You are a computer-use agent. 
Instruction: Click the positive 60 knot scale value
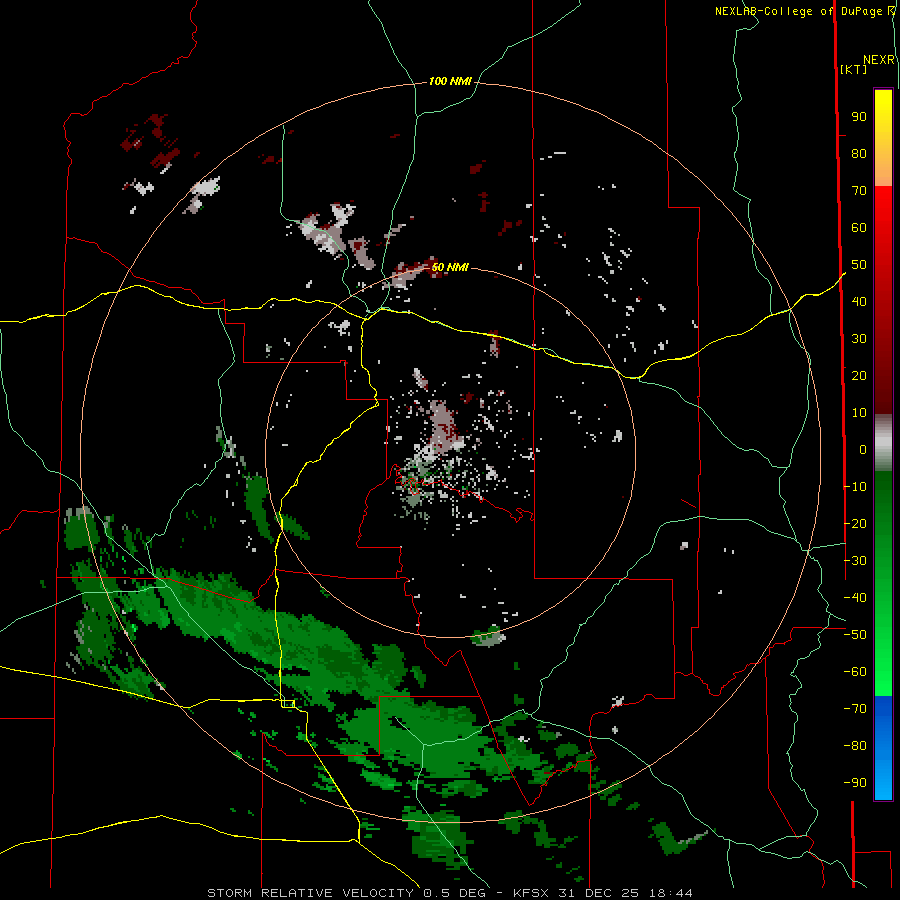[859, 228]
